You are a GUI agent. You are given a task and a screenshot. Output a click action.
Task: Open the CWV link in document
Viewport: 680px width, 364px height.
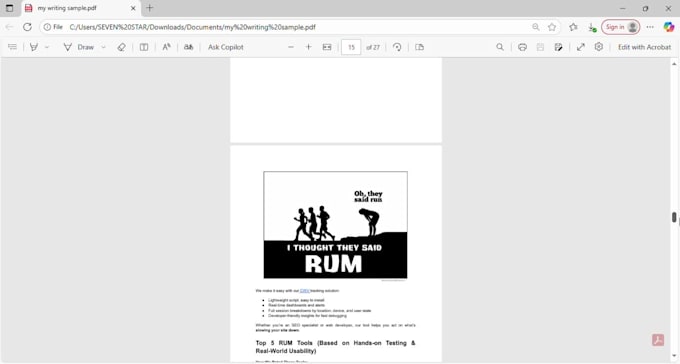(x=305, y=291)
